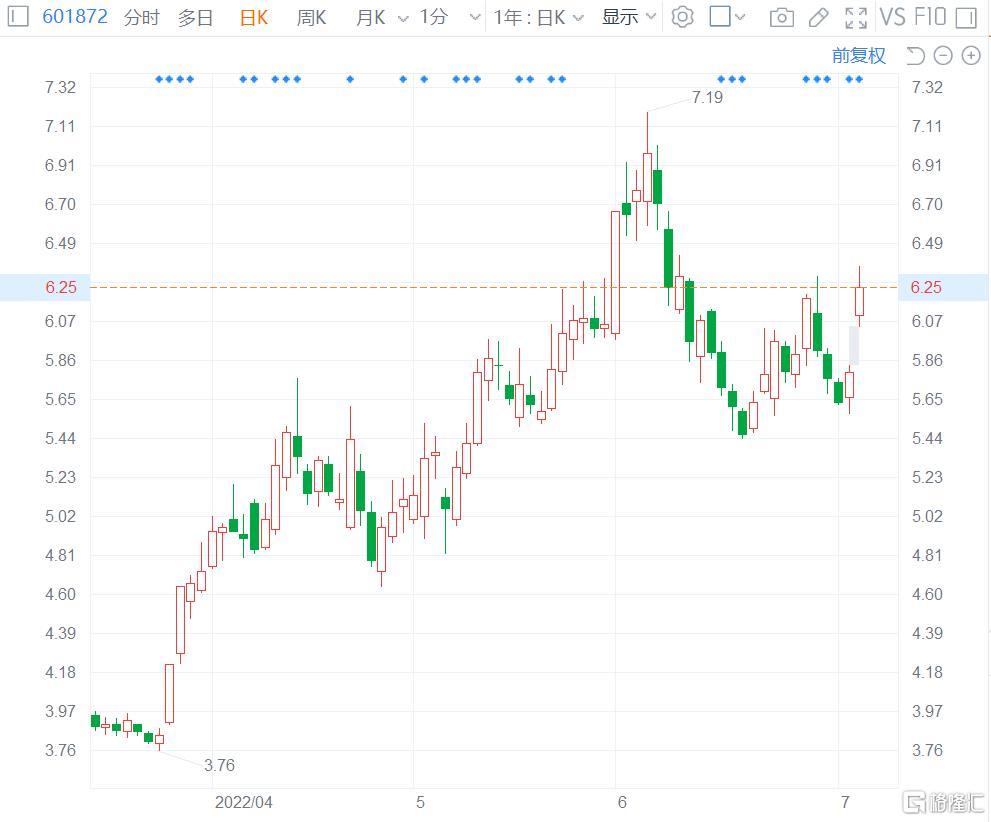Take a chart screenshot with camera icon
The width and height of the screenshot is (991, 822).
(782, 17)
